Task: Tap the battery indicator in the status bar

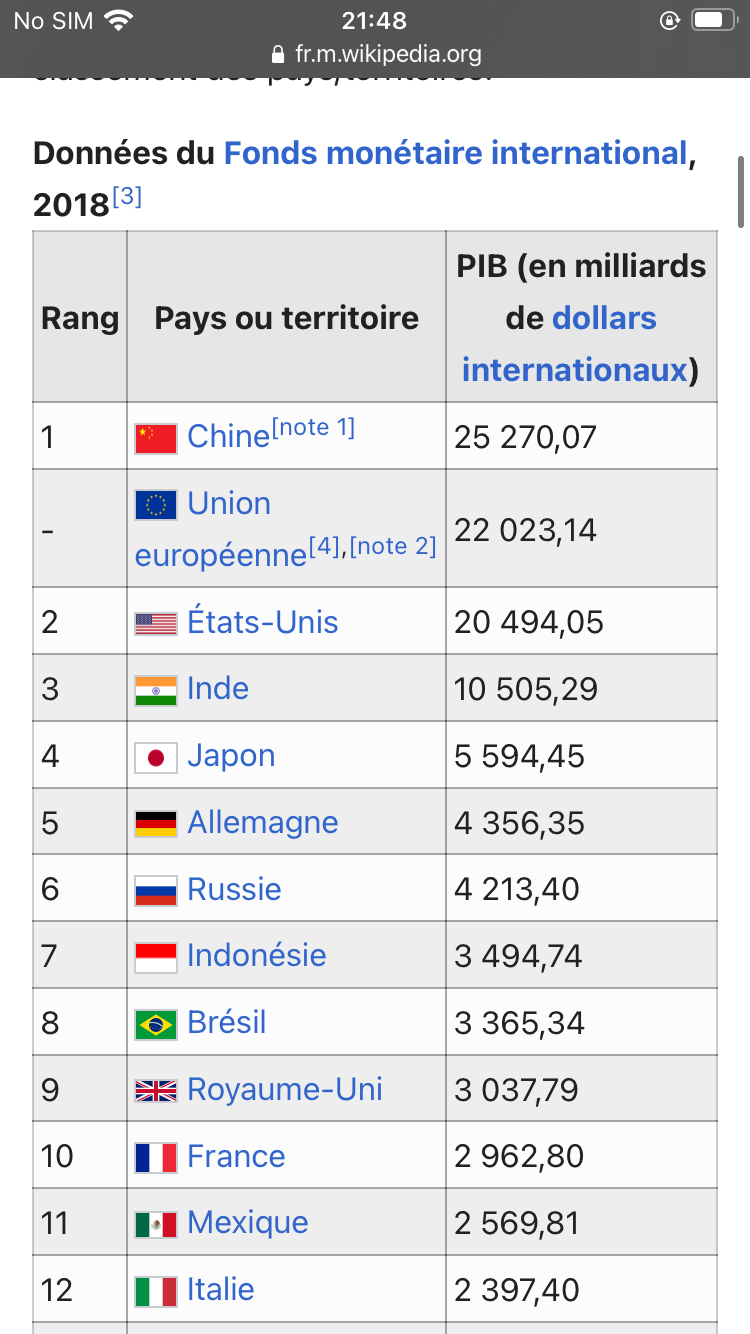Action: coord(714,20)
